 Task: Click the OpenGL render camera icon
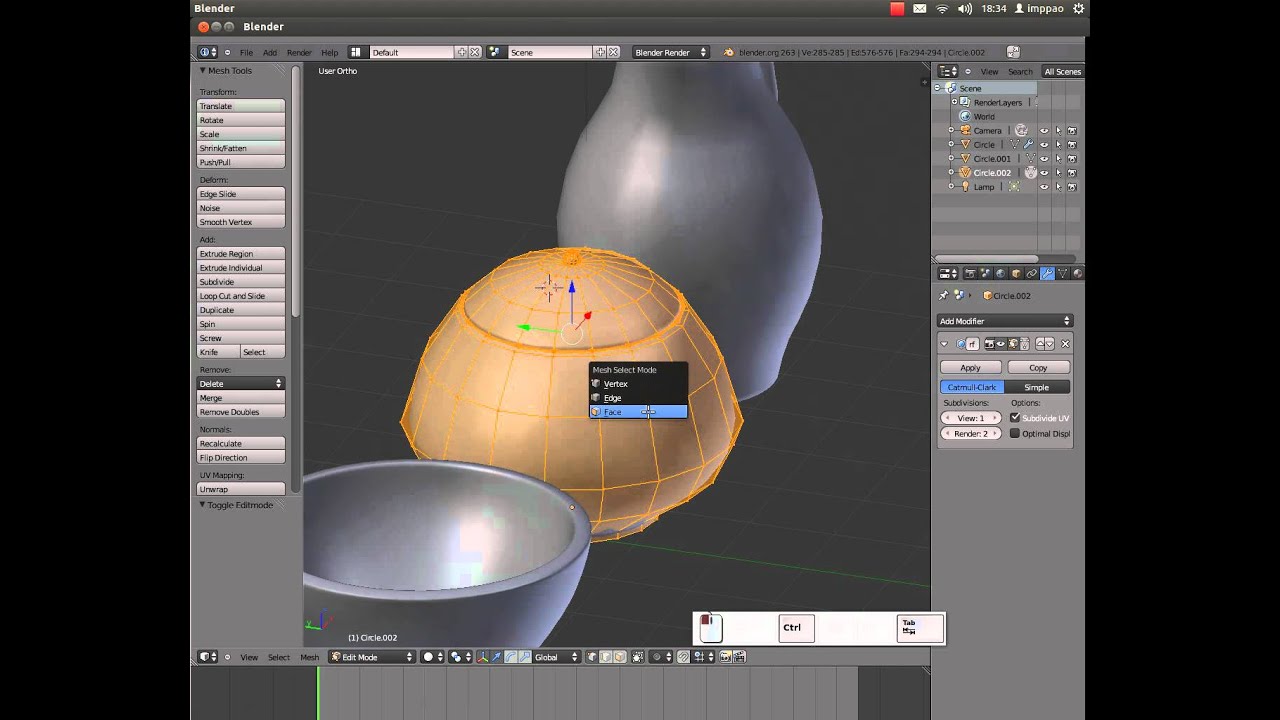click(725, 657)
